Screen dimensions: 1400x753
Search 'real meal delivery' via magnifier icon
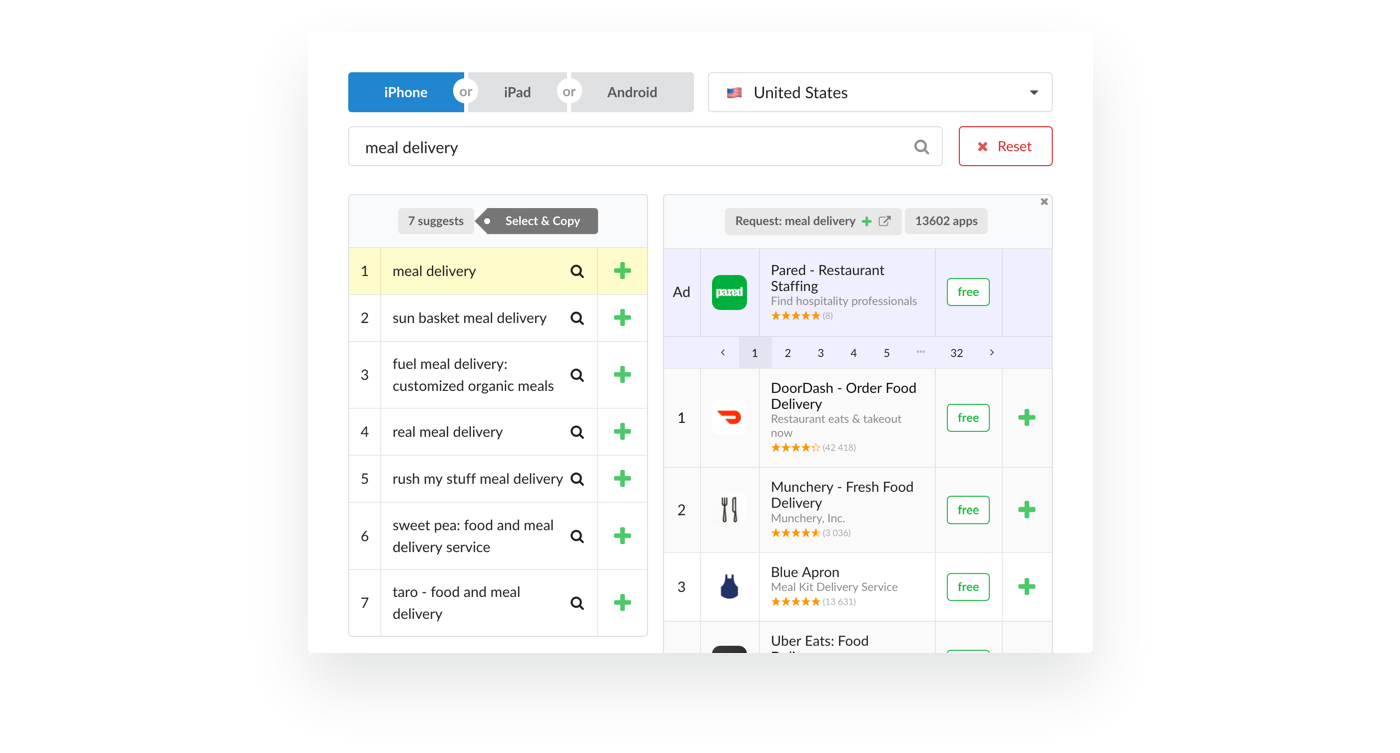(577, 432)
